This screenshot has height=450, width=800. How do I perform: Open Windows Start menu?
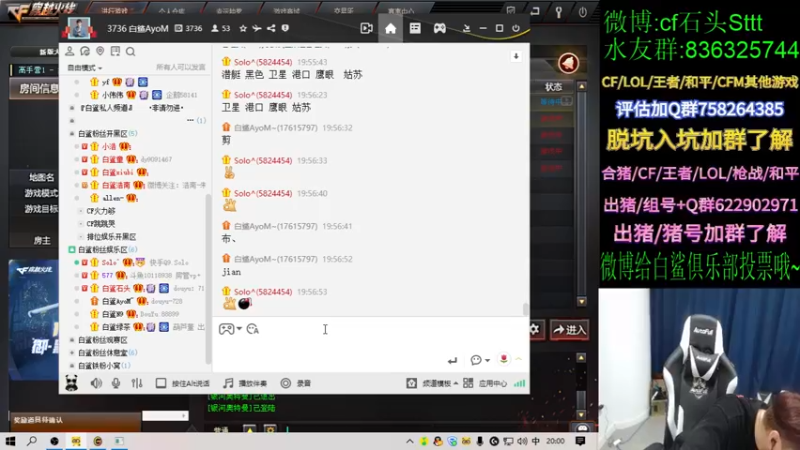(x=10, y=441)
